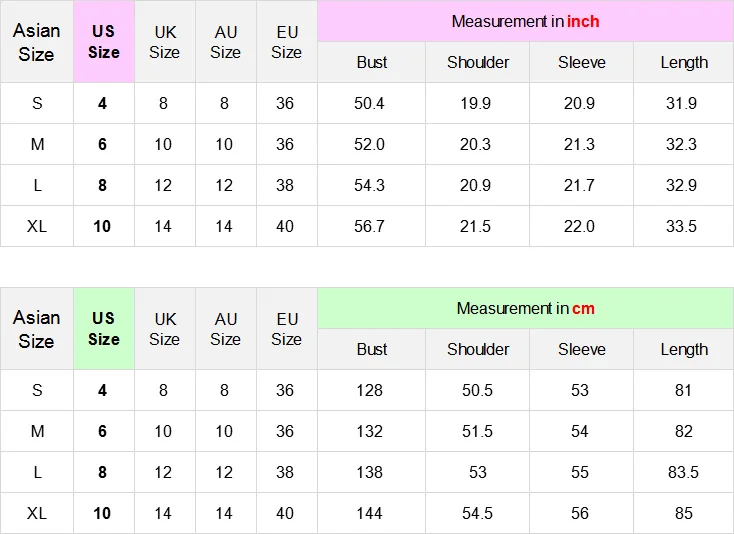Viewport: 734px width, 534px height.
Task: Select the shoulder value 50.5
Action: [477, 390]
